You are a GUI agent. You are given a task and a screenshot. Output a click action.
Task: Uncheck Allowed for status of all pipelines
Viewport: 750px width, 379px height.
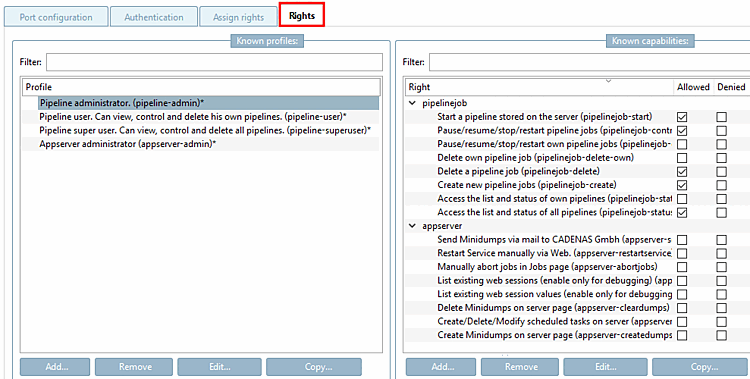682,212
